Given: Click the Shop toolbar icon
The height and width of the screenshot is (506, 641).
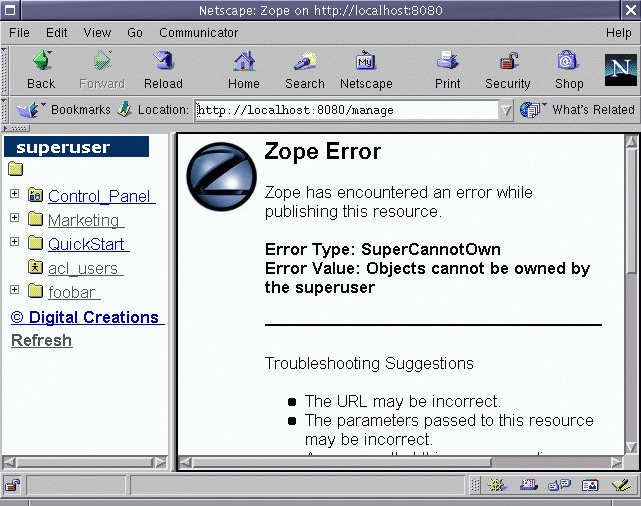Looking at the screenshot, I should pos(569,61).
